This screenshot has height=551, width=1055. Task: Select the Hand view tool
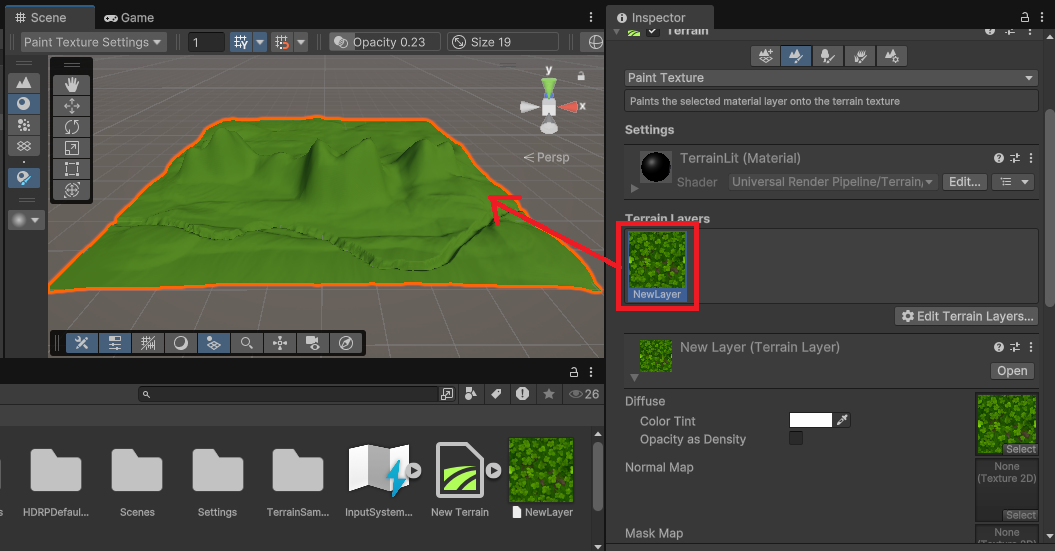click(x=71, y=85)
